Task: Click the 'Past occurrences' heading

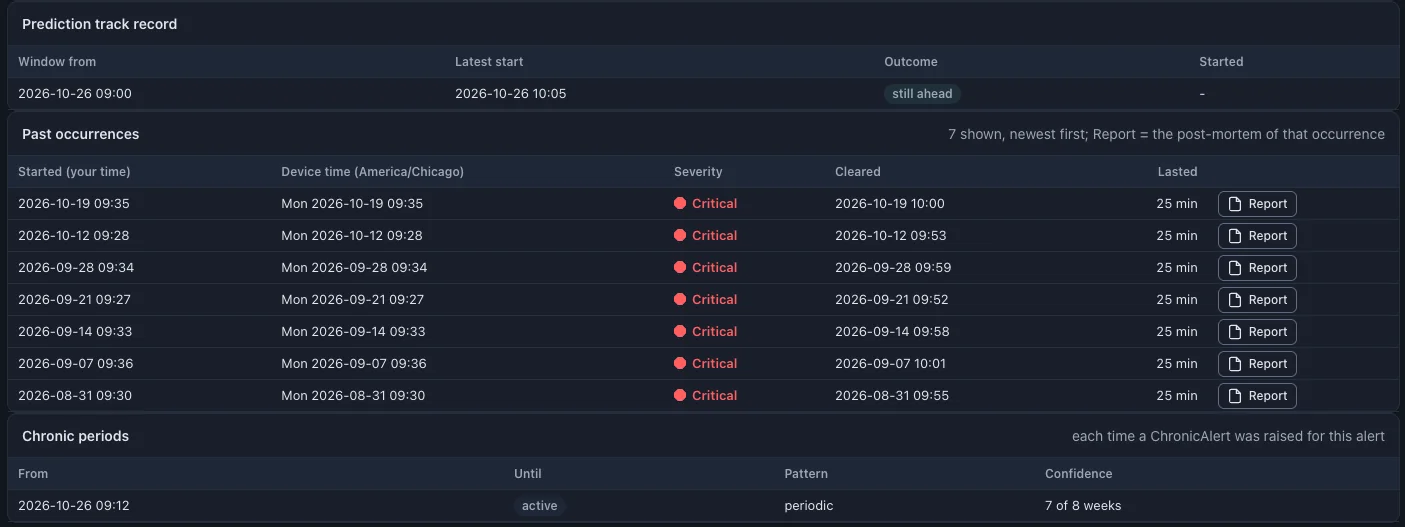Action: tap(81, 134)
